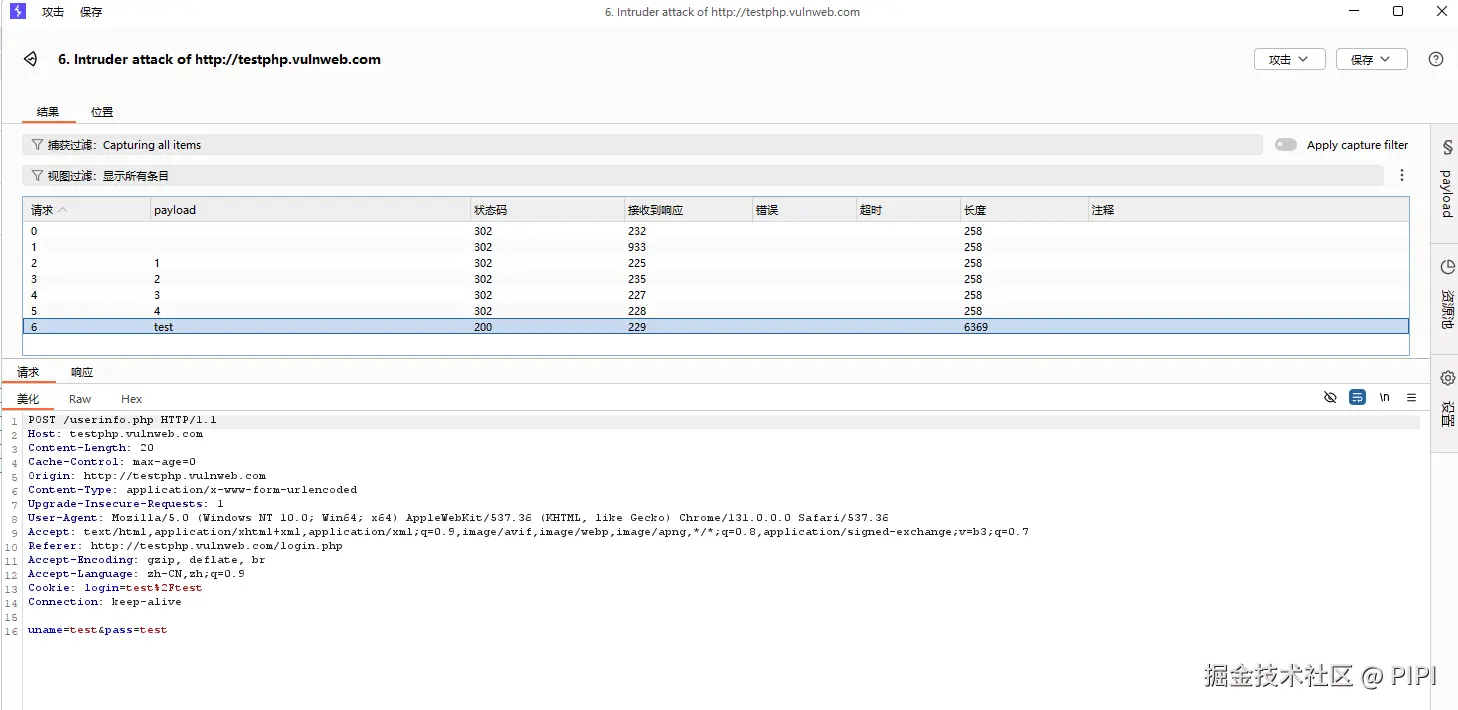This screenshot has width=1458, height=710.
Task: Select the result row with response time 227
Action: tap(716, 295)
